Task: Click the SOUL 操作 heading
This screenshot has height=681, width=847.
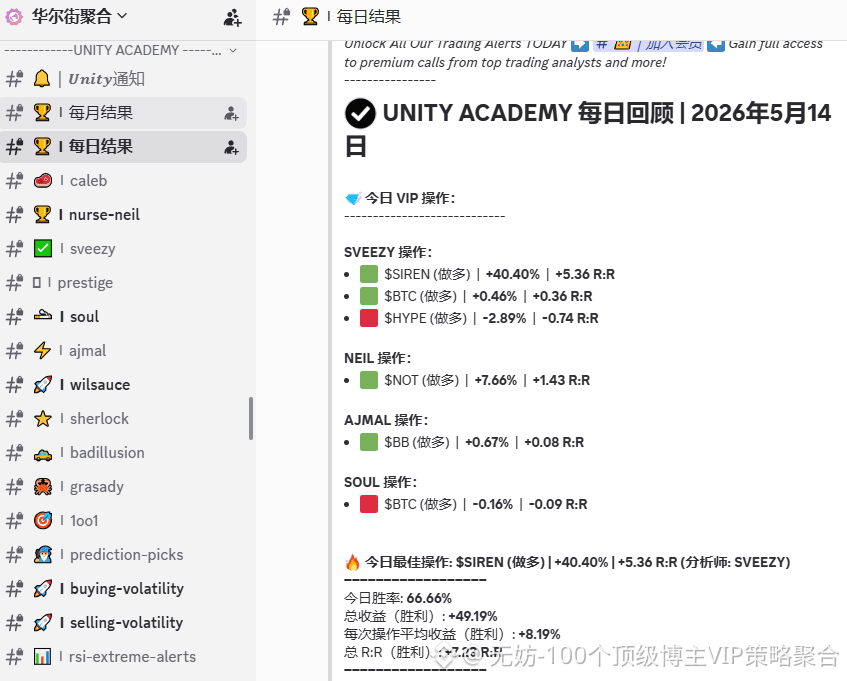Action: point(380,482)
